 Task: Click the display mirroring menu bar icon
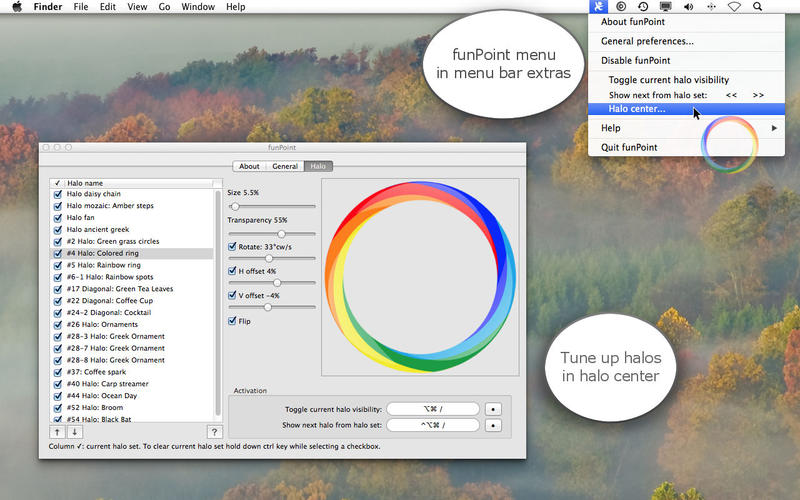pyautogui.click(x=666, y=7)
